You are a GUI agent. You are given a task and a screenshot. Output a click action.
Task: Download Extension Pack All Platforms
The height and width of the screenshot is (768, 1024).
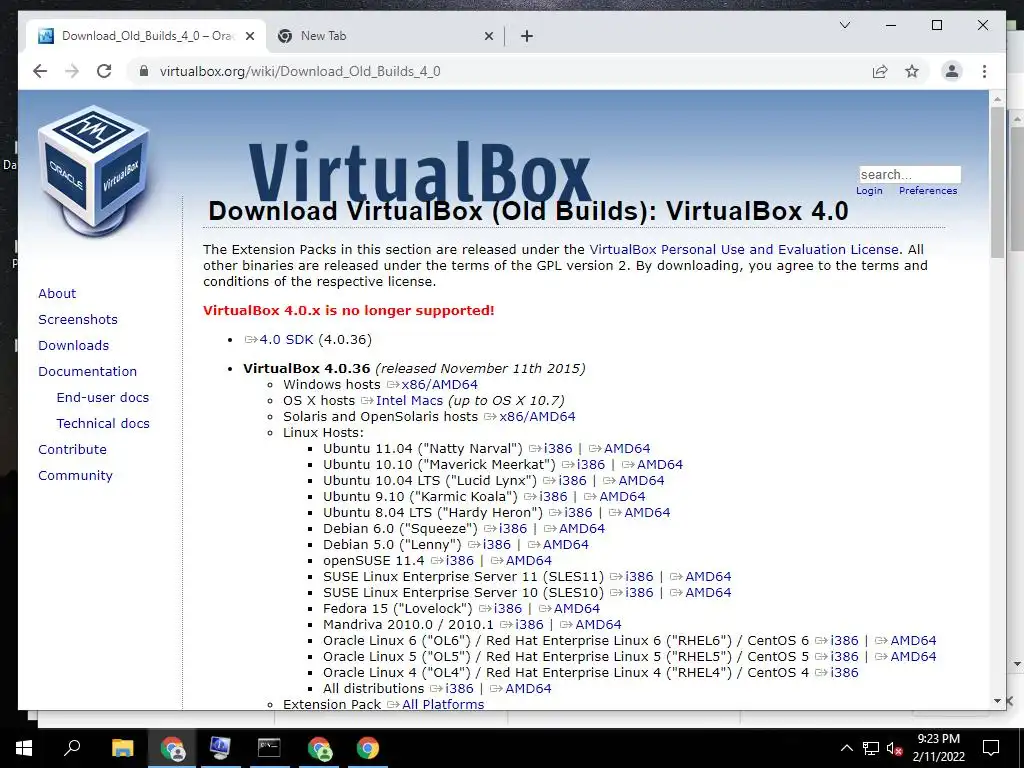click(x=443, y=705)
